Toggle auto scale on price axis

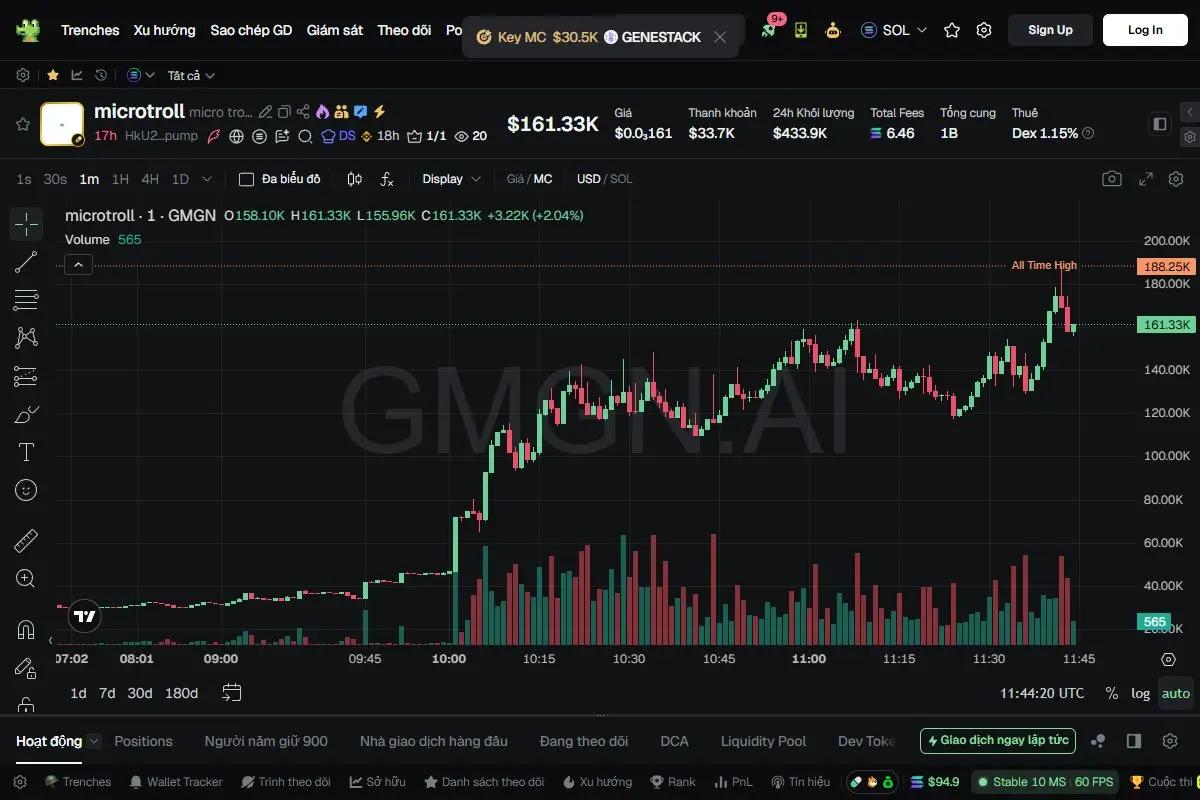[x=1176, y=693]
